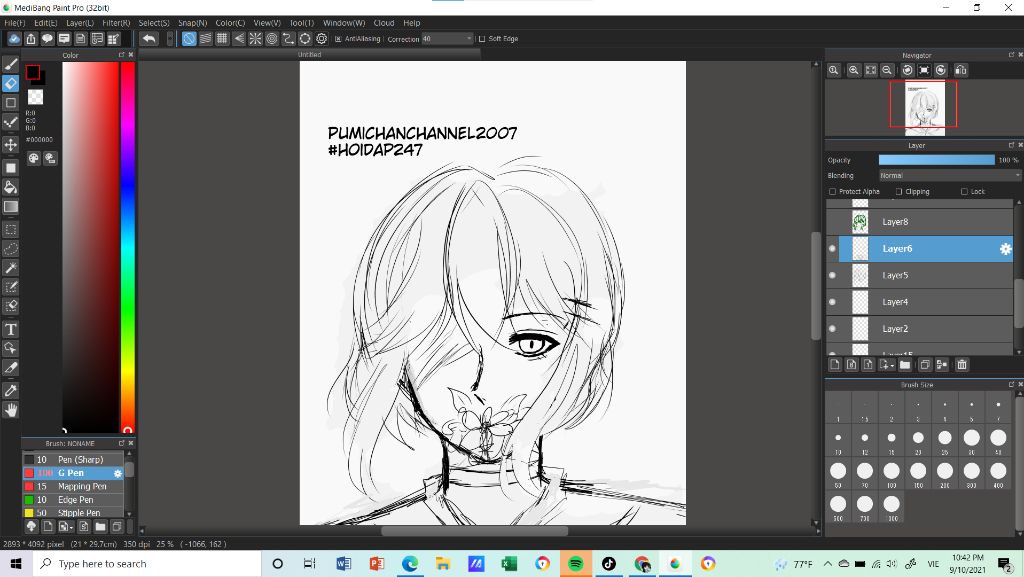The width and height of the screenshot is (1024, 577).
Task: Open G Pen brush settings gear
Action: 118,473
